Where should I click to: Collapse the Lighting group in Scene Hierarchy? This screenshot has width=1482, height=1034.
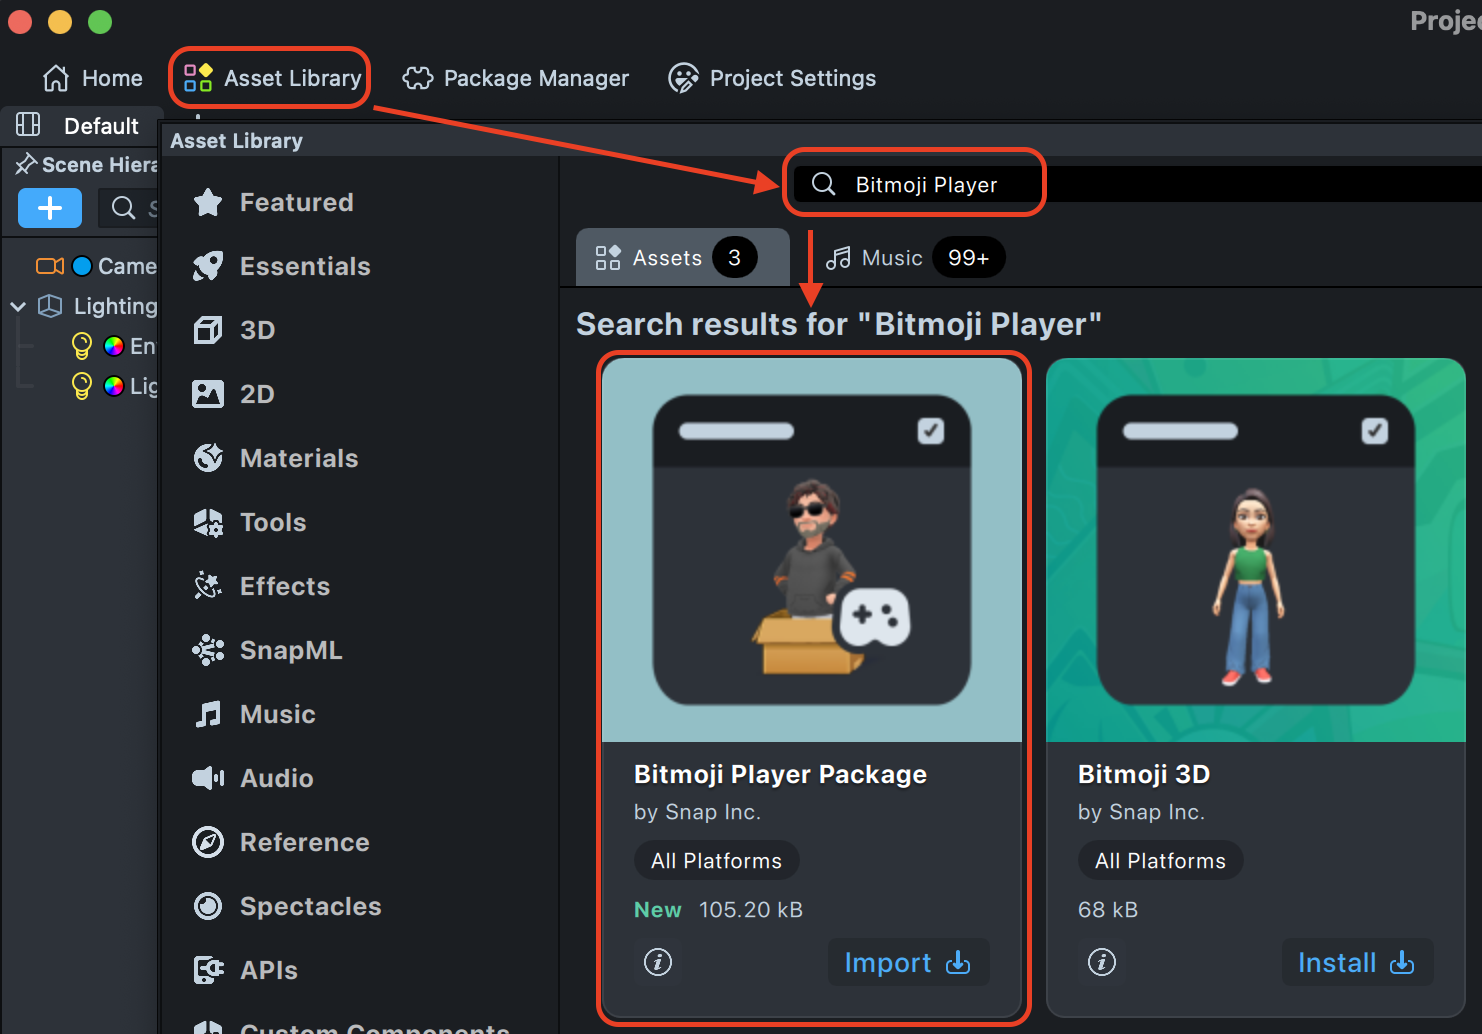click(x=17, y=306)
